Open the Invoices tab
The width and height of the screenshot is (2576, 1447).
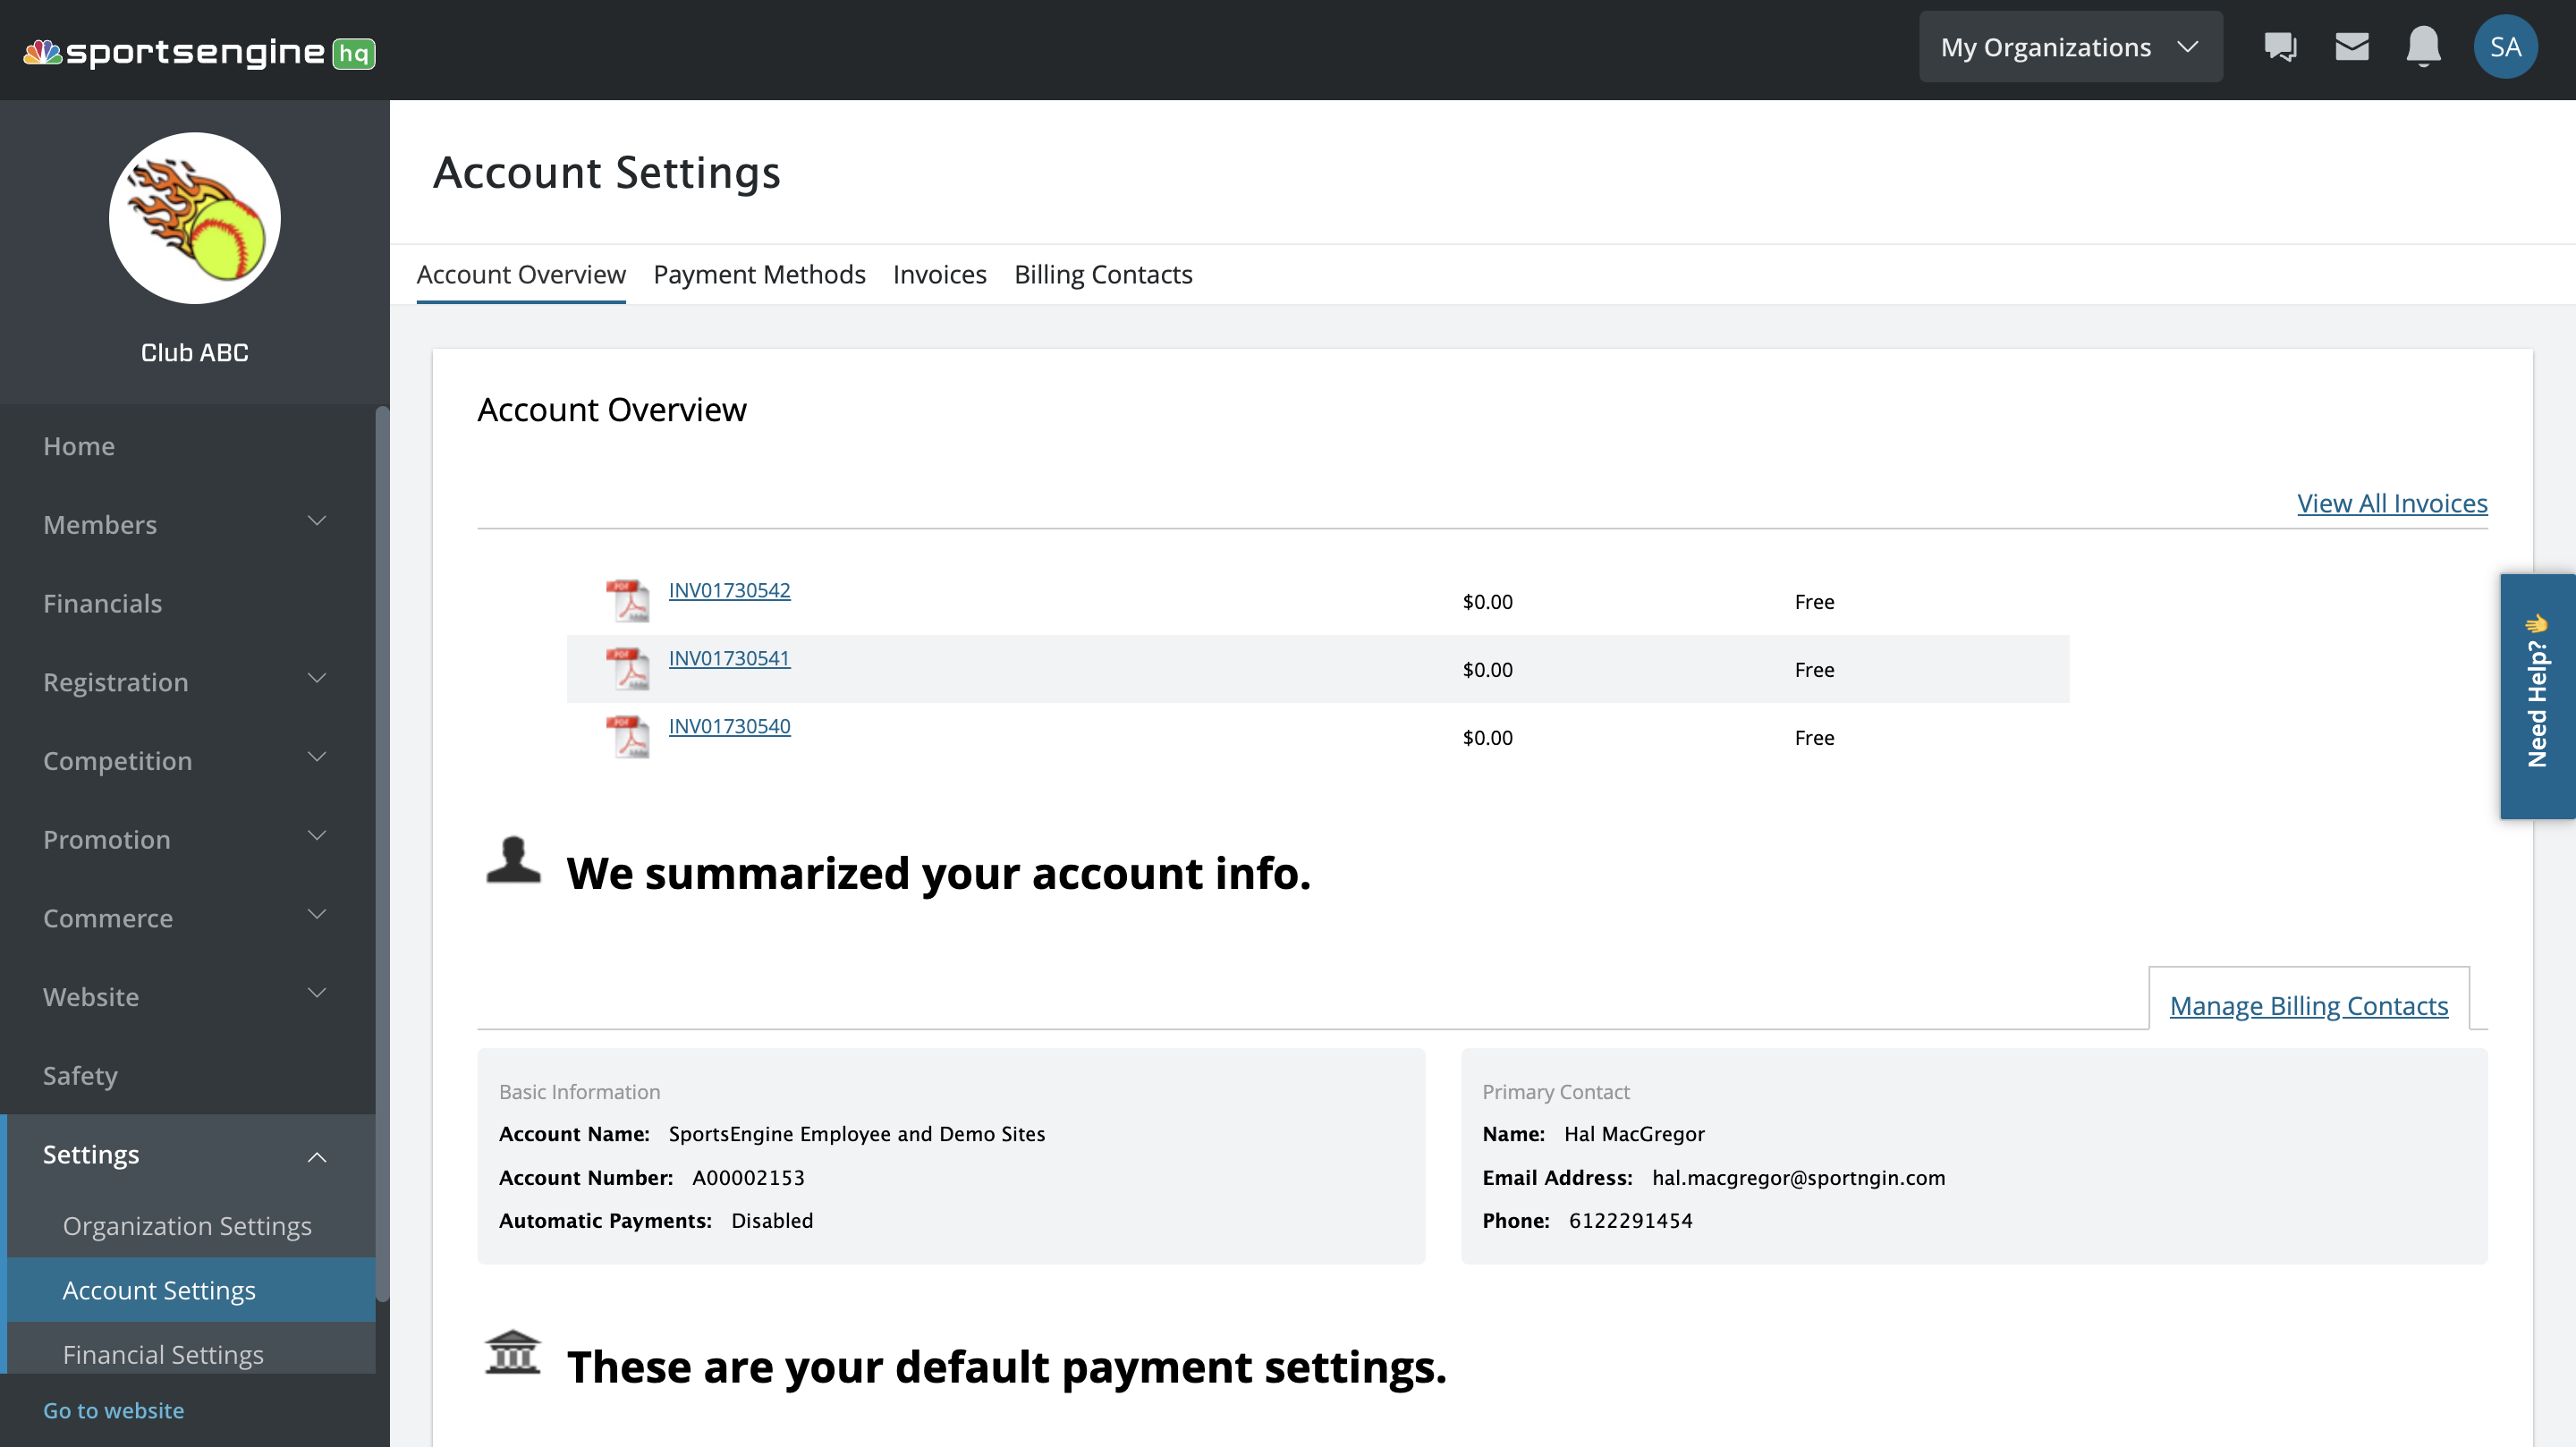939,275
